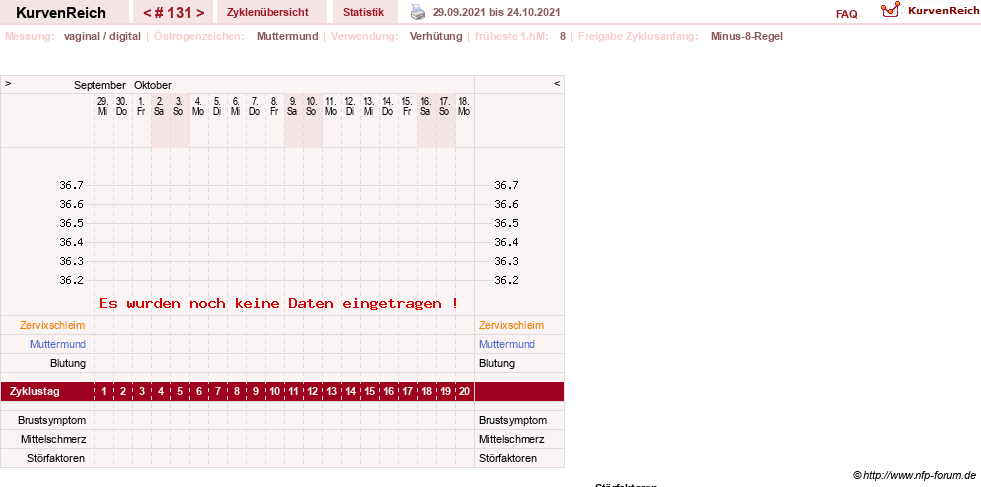Click date column '29. Mi'
This screenshot has width=981, height=487.
tap(103, 106)
